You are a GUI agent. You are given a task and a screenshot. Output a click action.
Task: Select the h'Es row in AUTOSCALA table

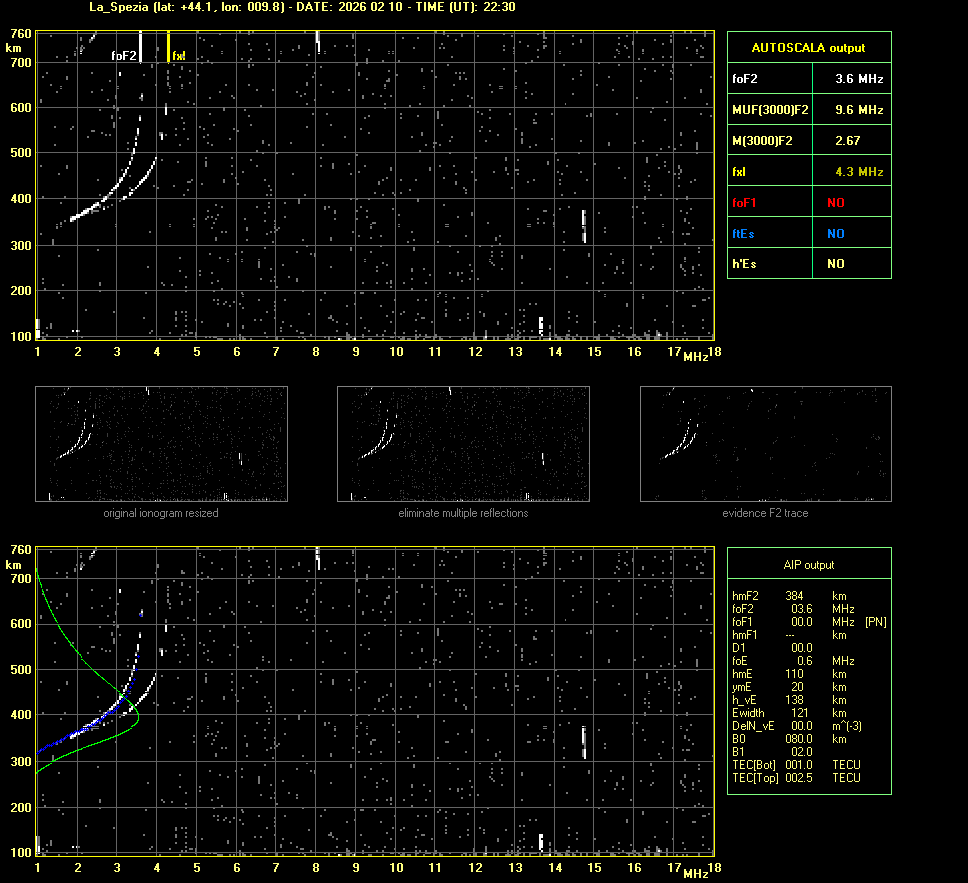808,264
